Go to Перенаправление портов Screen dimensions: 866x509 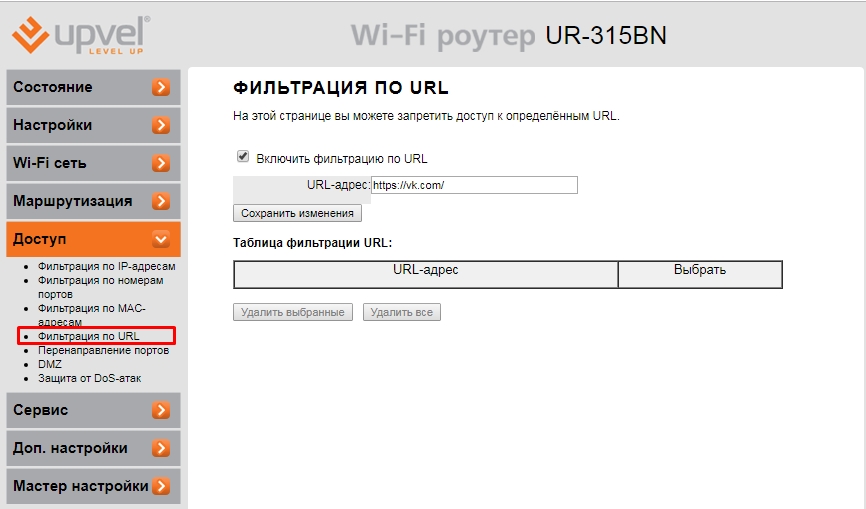[x=103, y=351]
